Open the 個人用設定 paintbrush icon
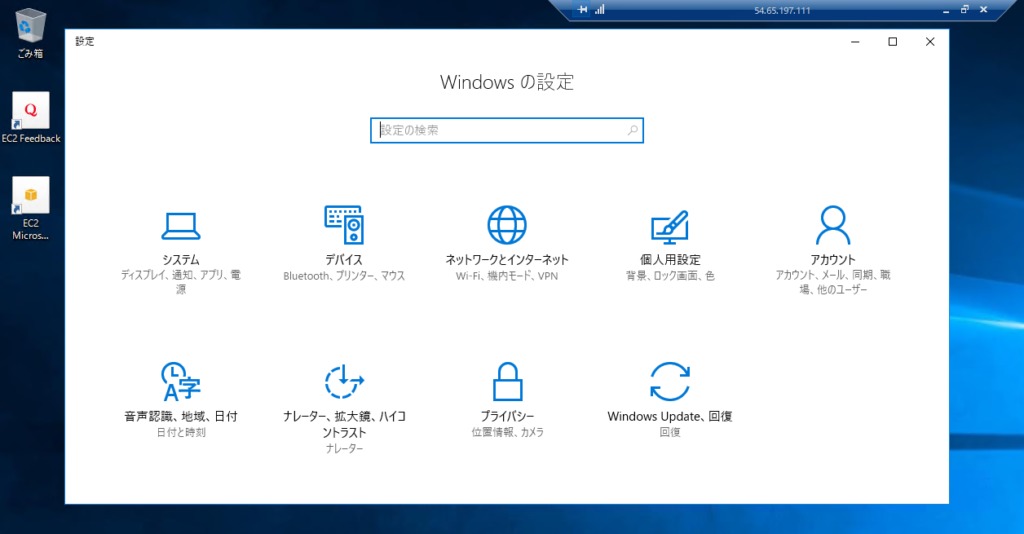The image size is (1024, 534). coord(670,227)
